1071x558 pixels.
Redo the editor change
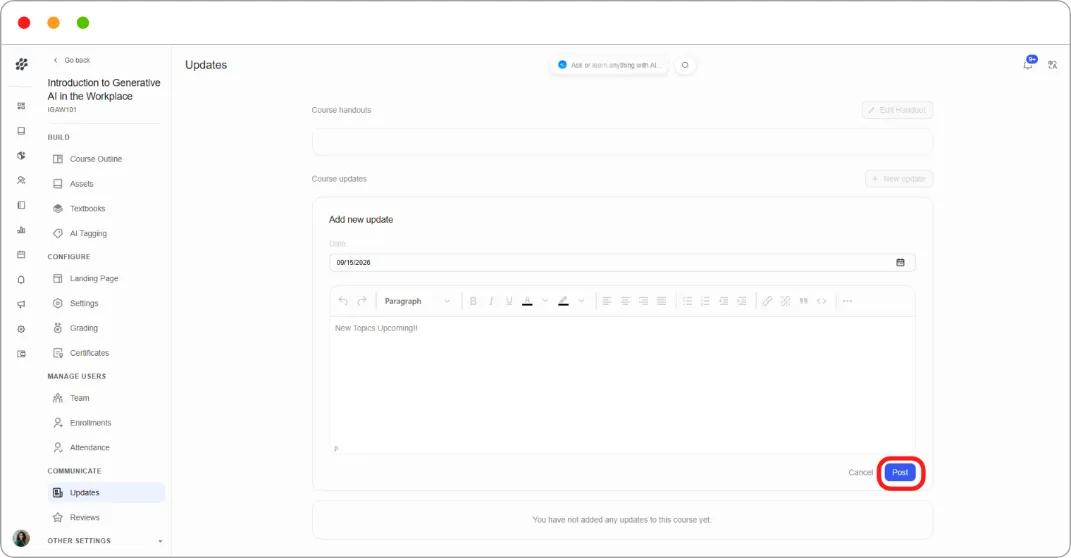tap(362, 301)
